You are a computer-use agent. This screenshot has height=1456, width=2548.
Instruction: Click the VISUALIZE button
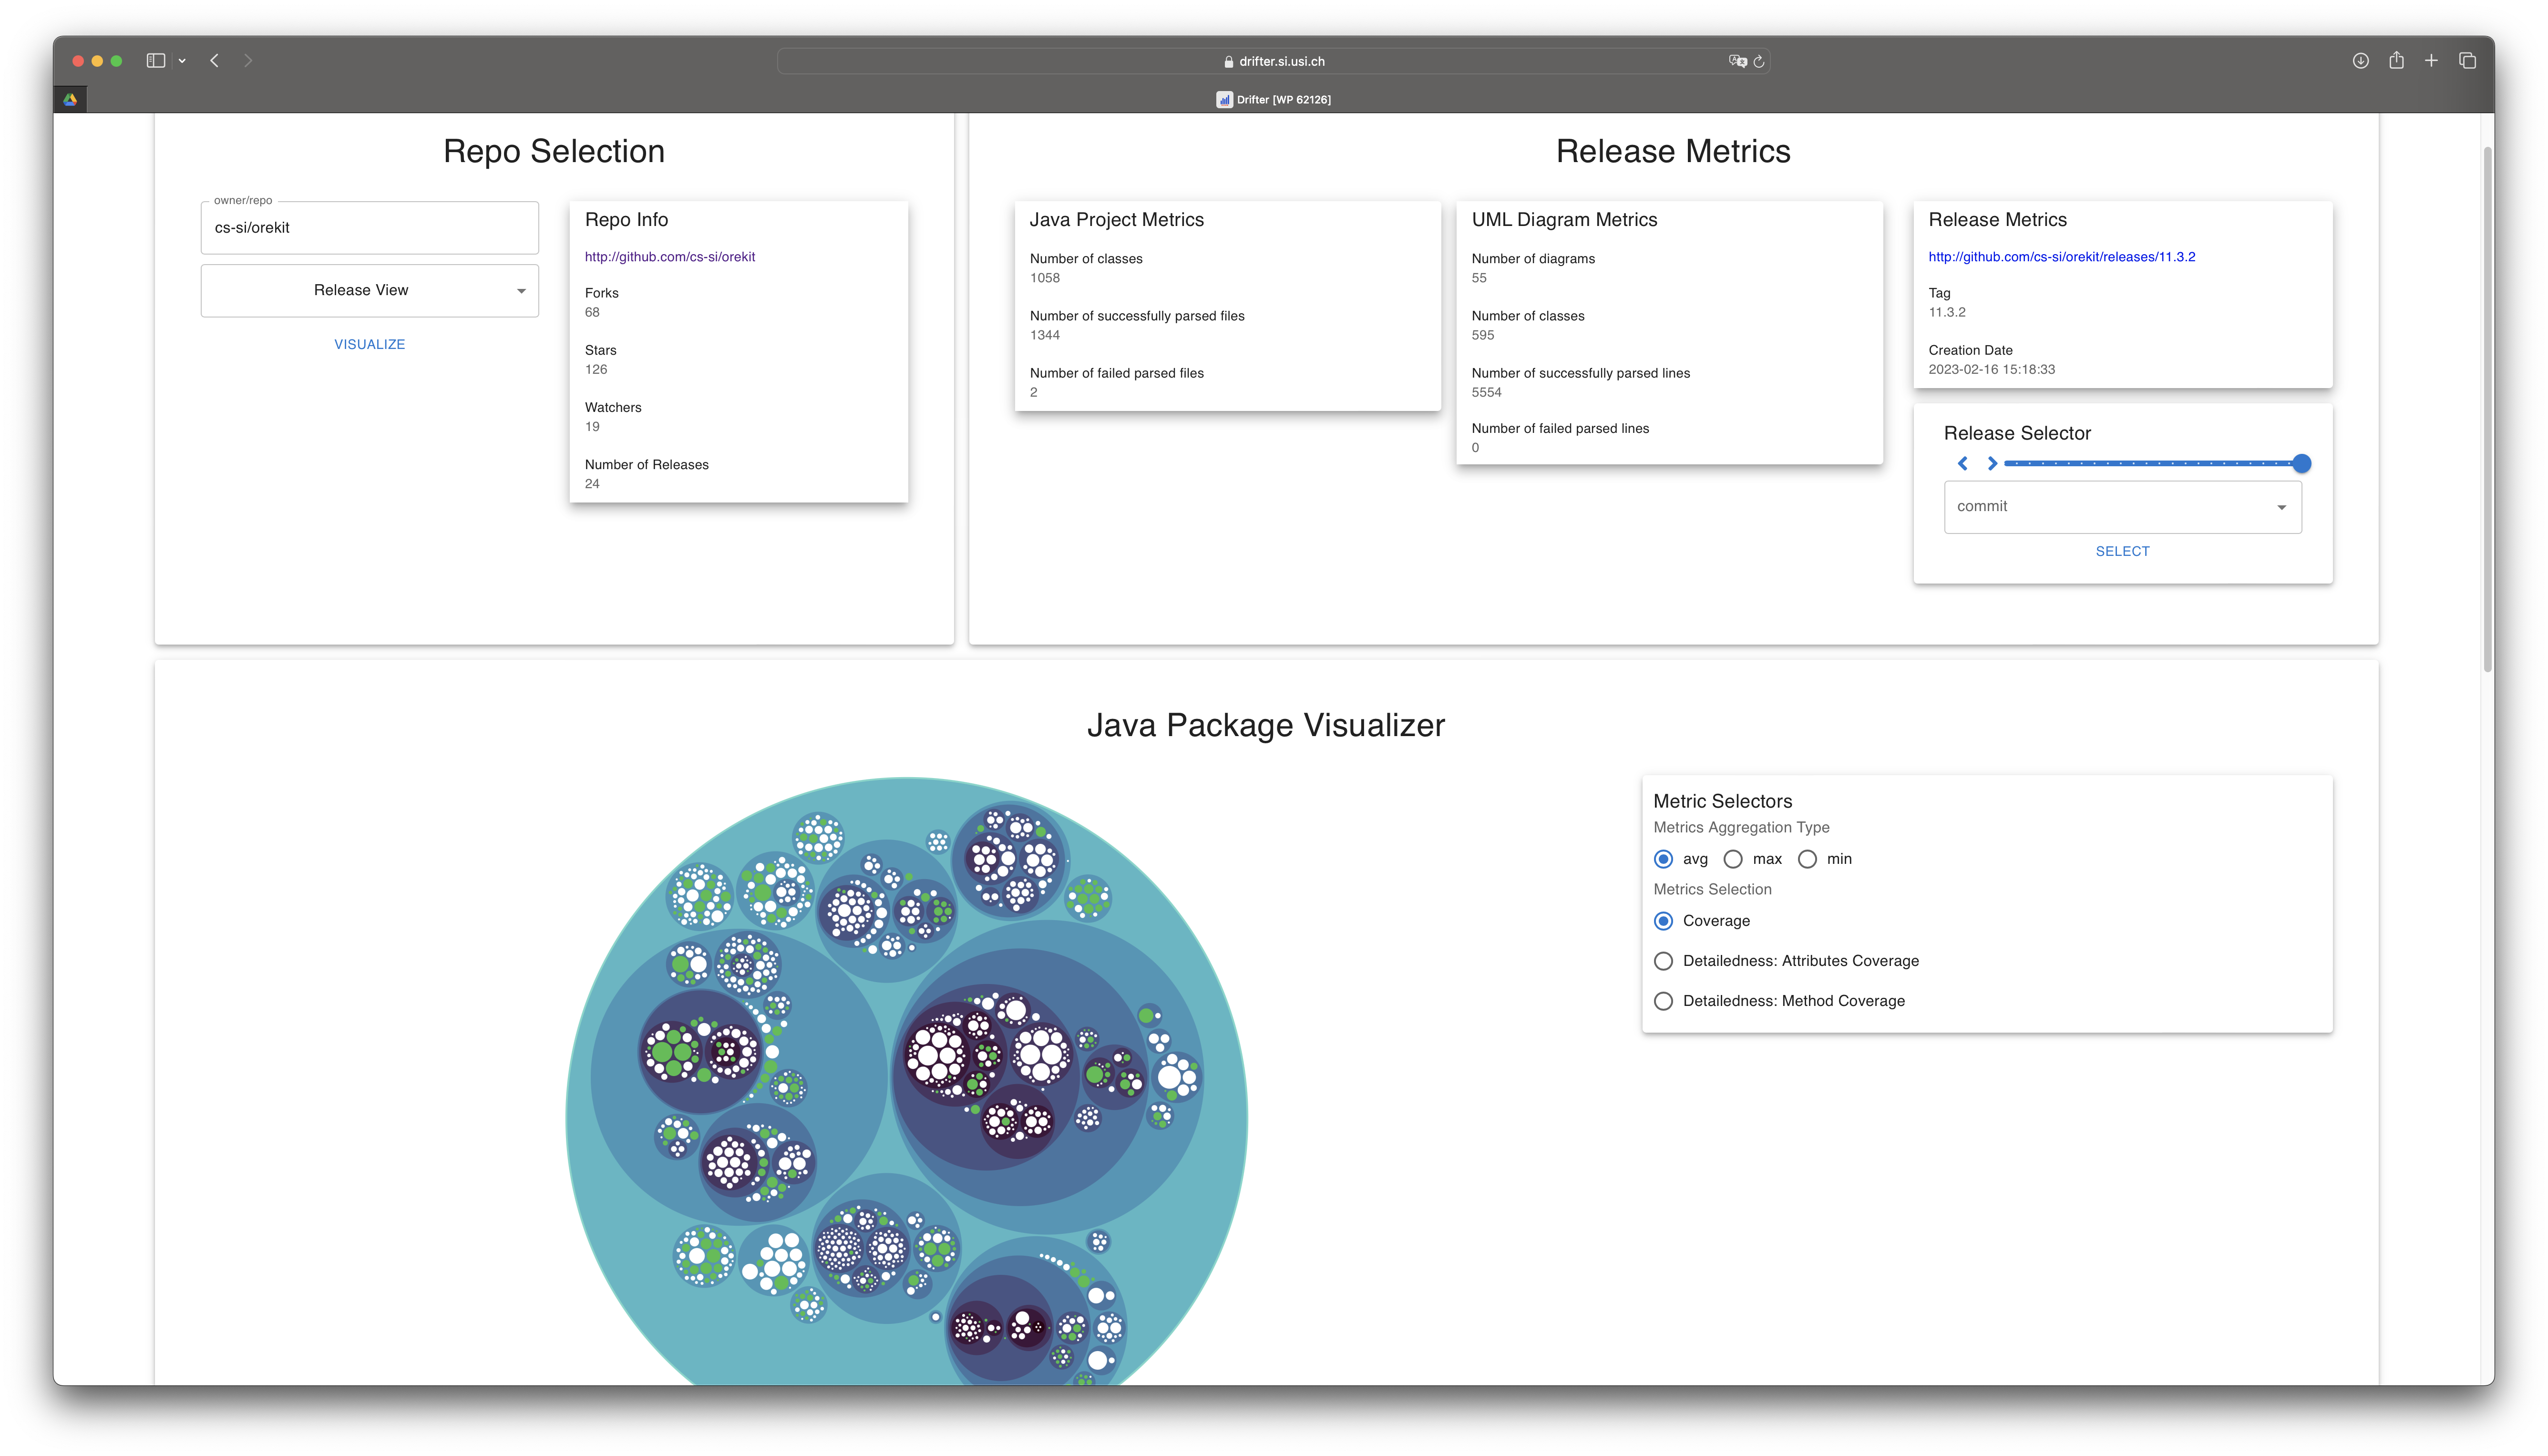[369, 344]
